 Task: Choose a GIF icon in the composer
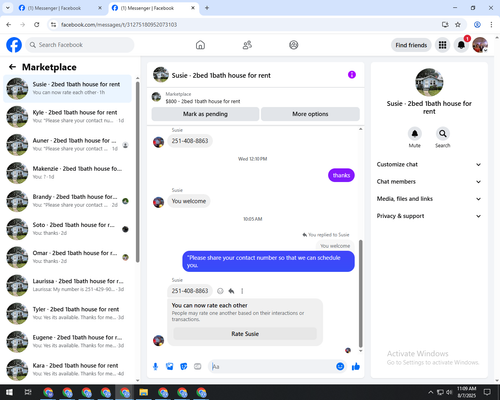pyautogui.click(x=198, y=367)
